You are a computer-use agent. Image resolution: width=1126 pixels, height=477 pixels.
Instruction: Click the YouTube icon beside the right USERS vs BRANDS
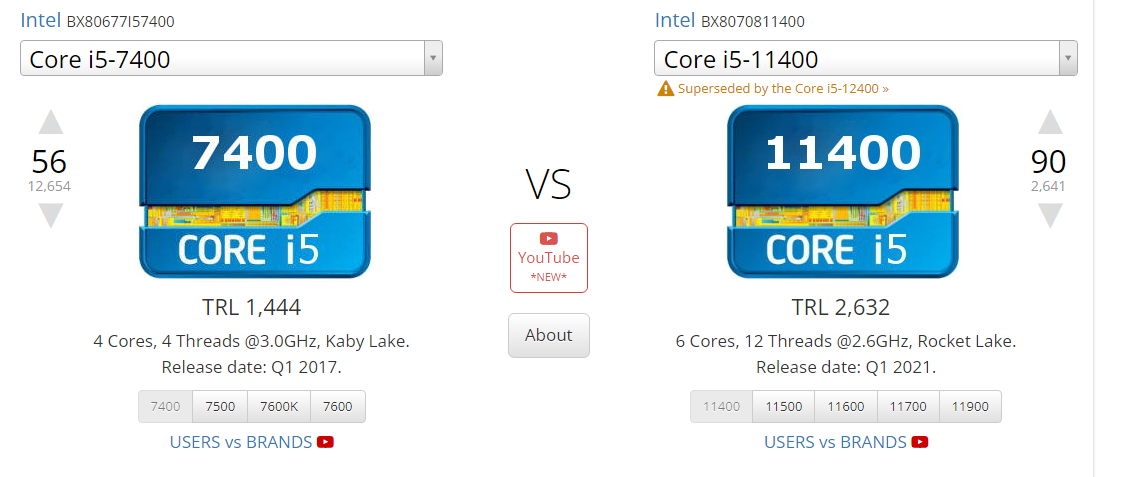[920, 442]
